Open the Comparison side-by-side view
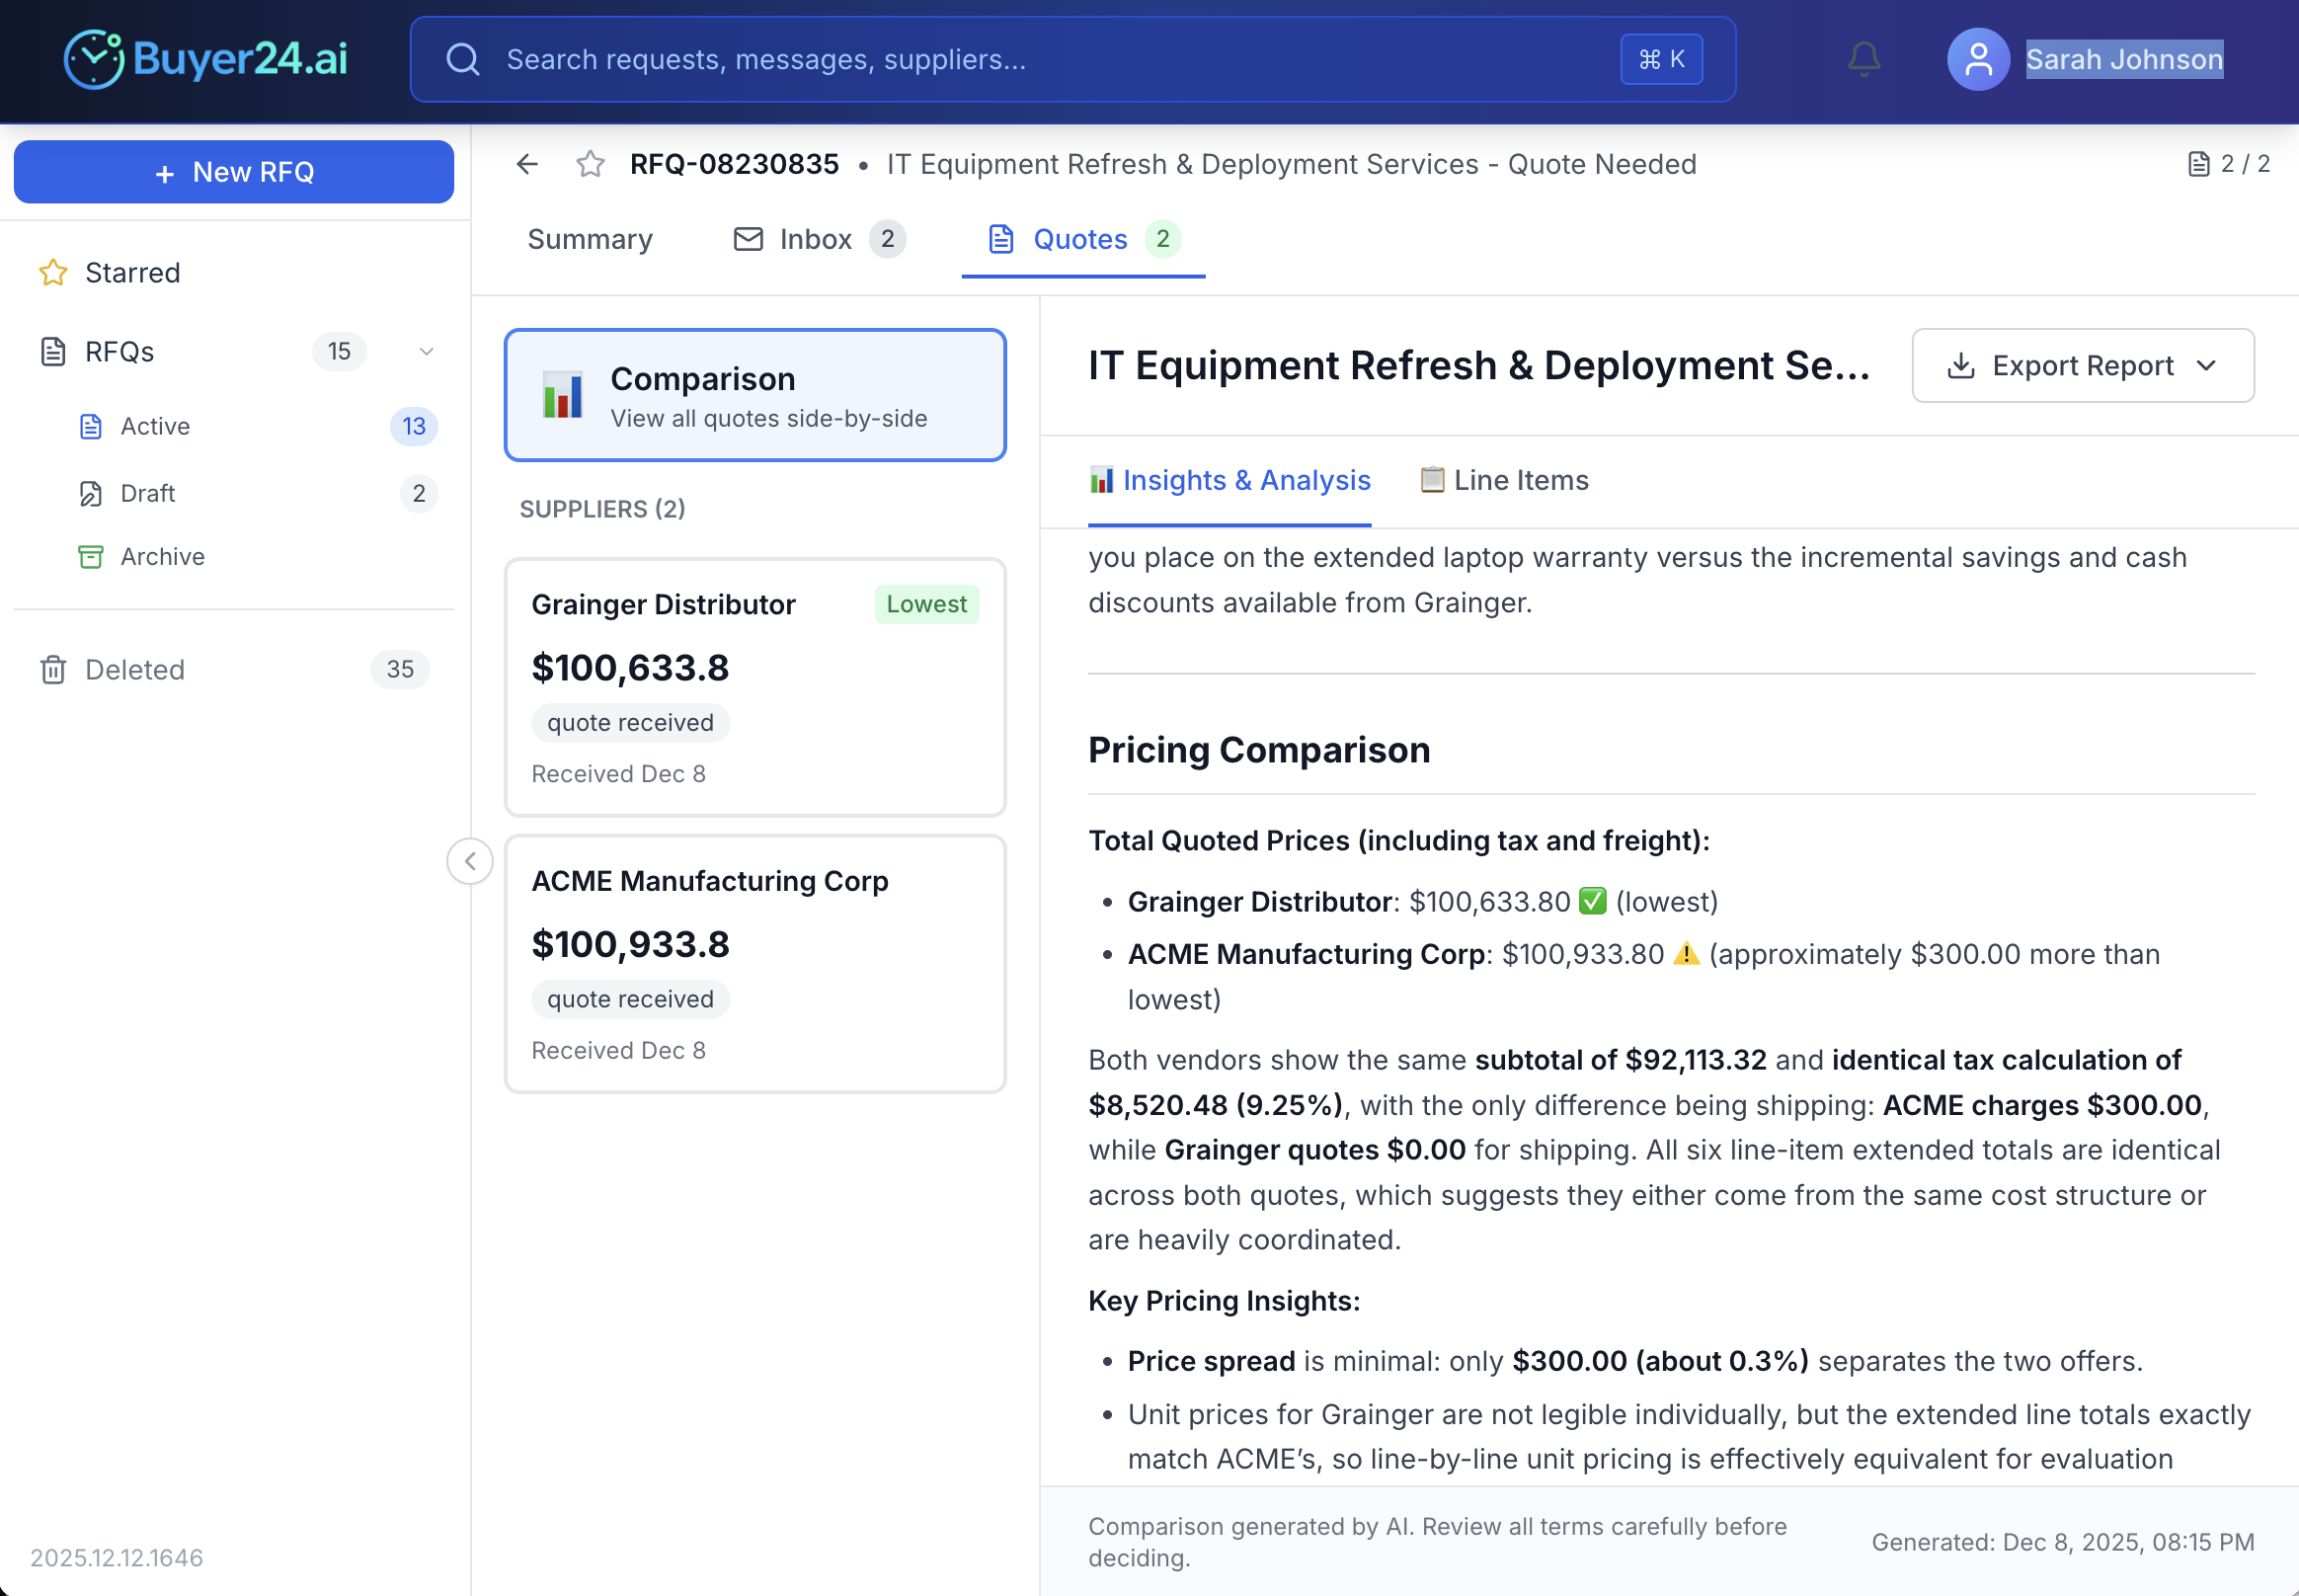Image resolution: width=2299 pixels, height=1596 pixels. [x=754, y=395]
